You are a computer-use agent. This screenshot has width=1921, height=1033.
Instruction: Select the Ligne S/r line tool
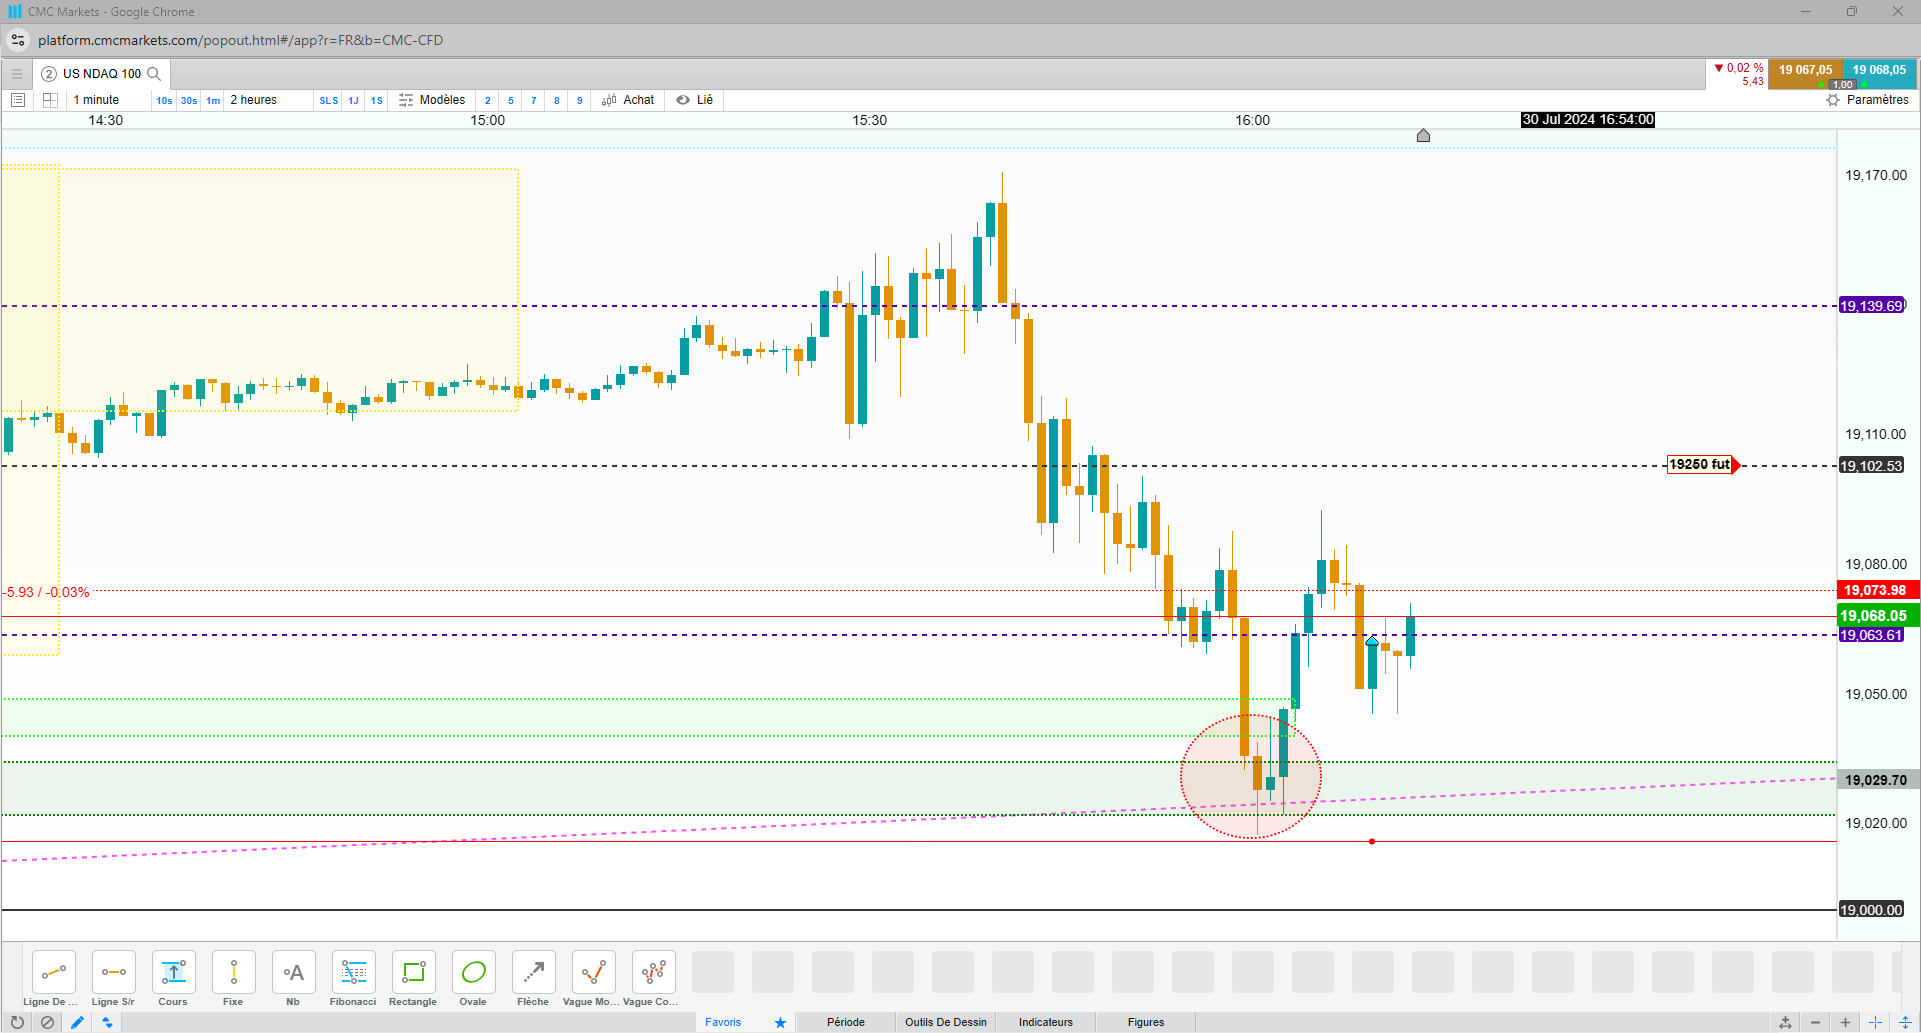pyautogui.click(x=113, y=979)
